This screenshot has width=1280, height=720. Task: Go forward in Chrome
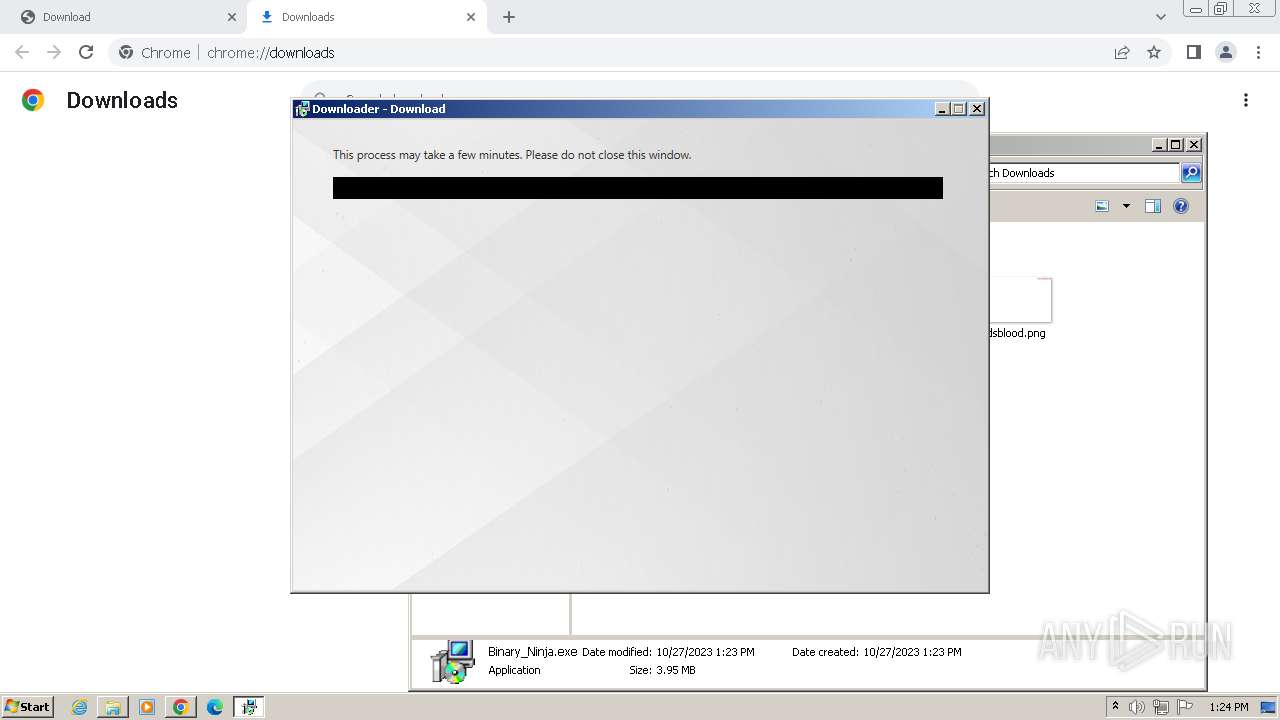pos(54,52)
